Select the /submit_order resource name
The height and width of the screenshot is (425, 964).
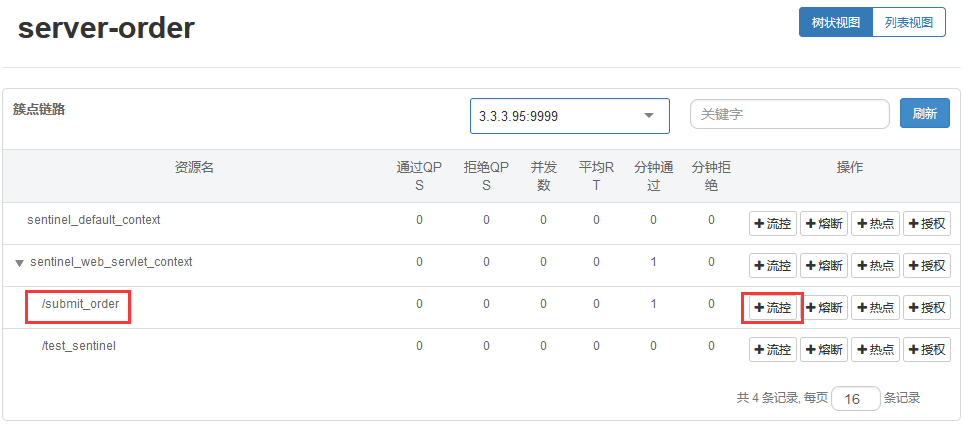click(79, 304)
